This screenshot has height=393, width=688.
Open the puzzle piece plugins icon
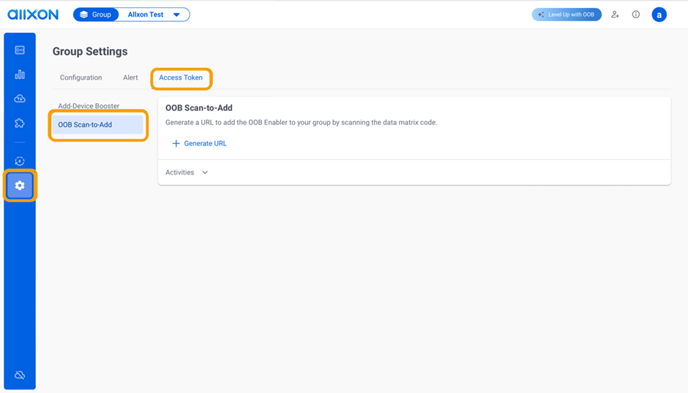[x=20, y=123]
